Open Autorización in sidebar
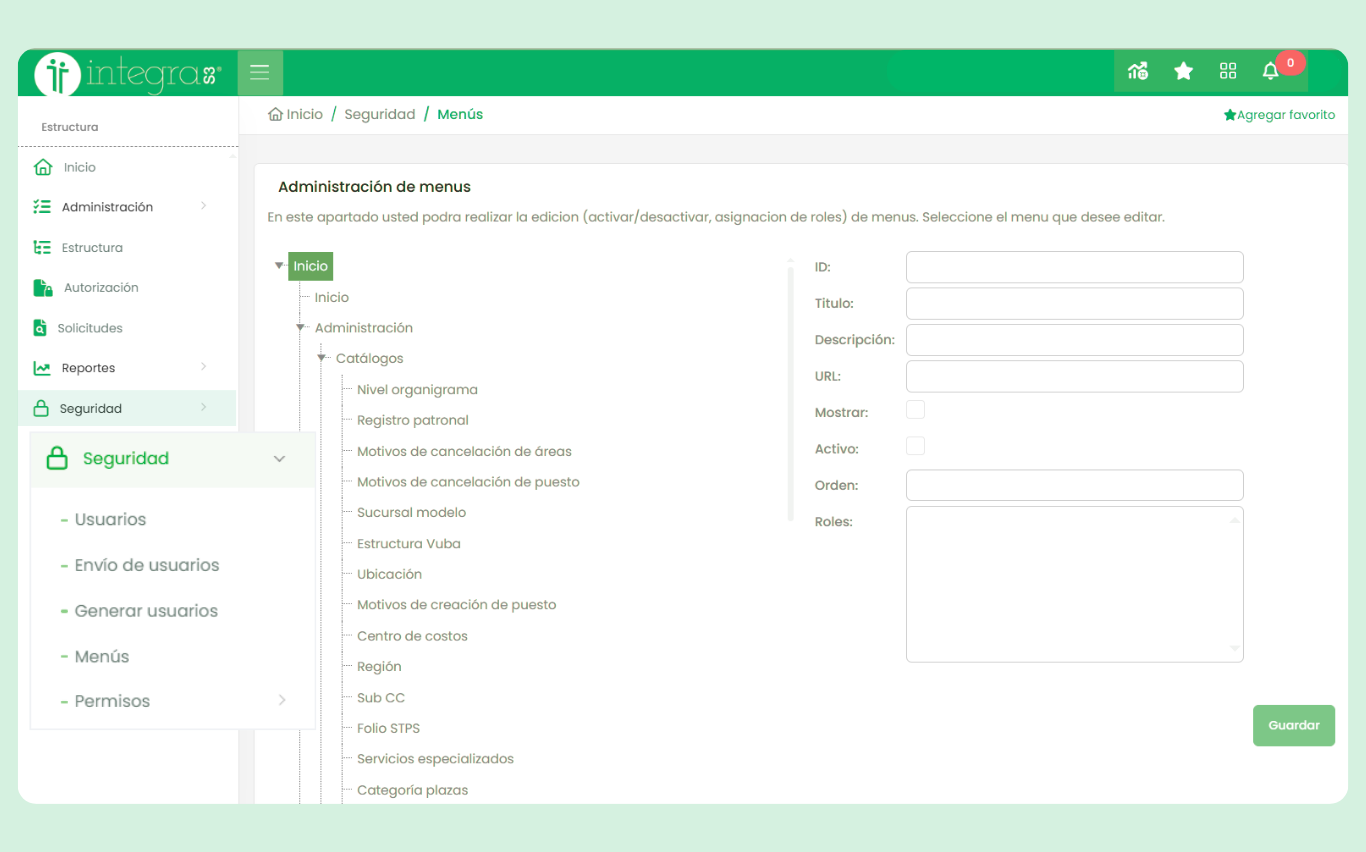The width and height of the screenshot is (1366, 852). pyautogui.click(x=101, y=288)
